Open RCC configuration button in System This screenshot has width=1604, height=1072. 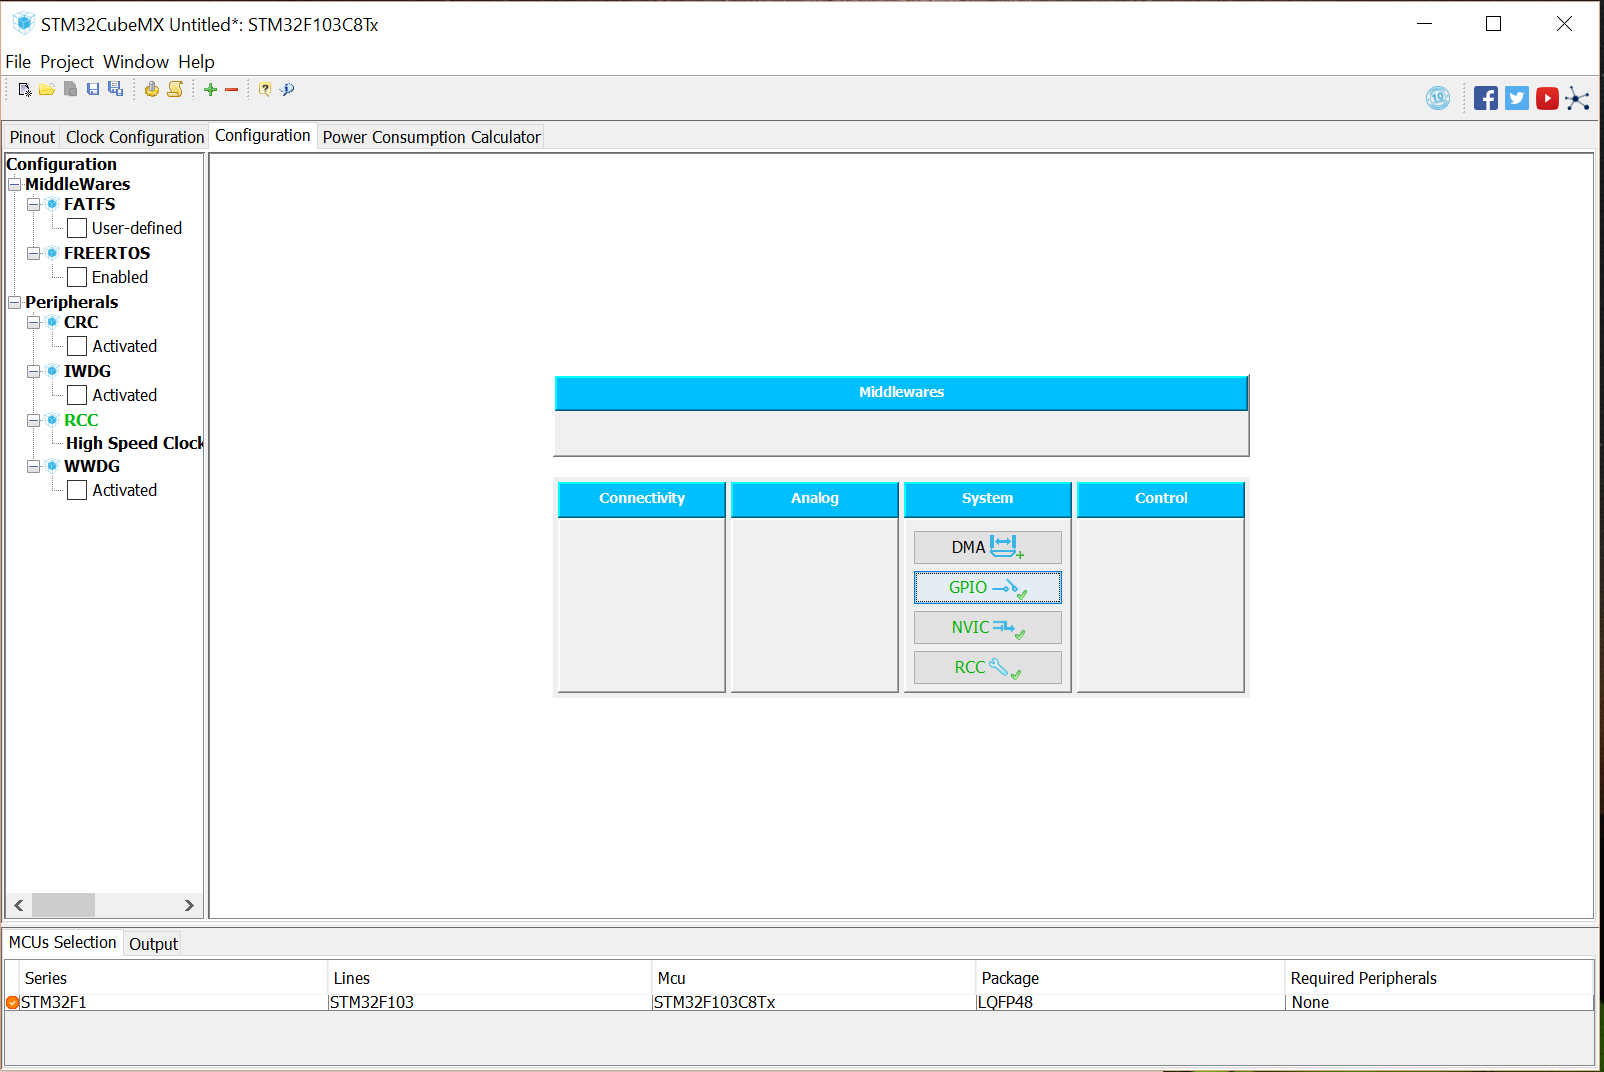point(987,667)
